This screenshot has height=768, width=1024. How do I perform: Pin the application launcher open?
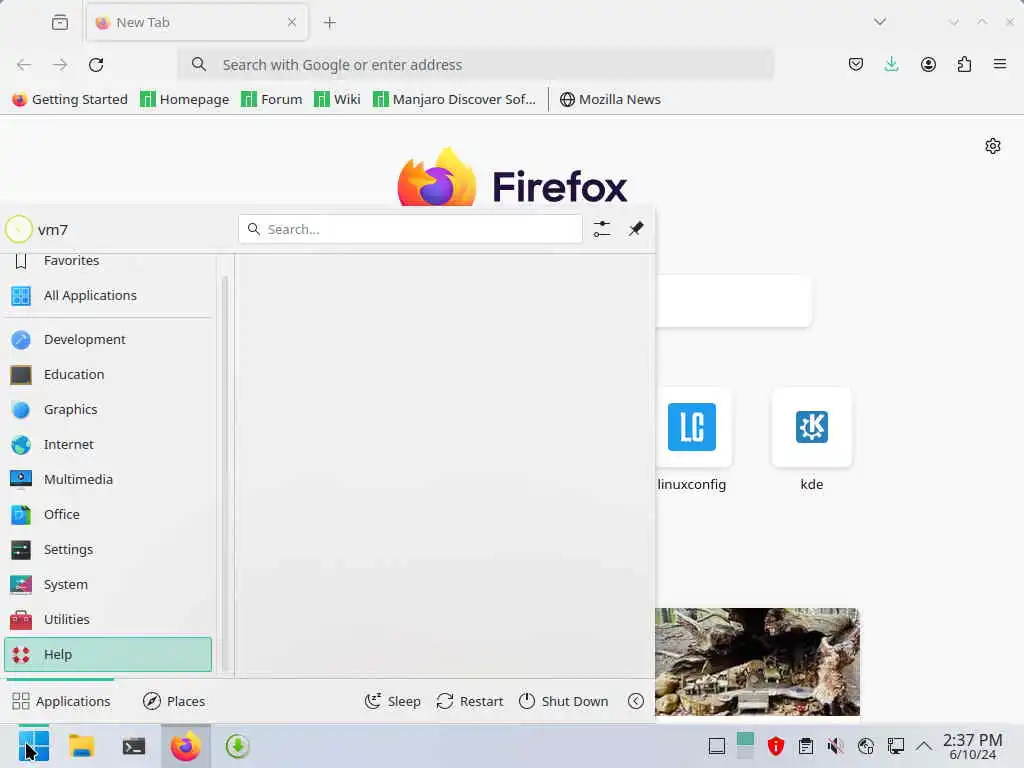click(635, 229)
